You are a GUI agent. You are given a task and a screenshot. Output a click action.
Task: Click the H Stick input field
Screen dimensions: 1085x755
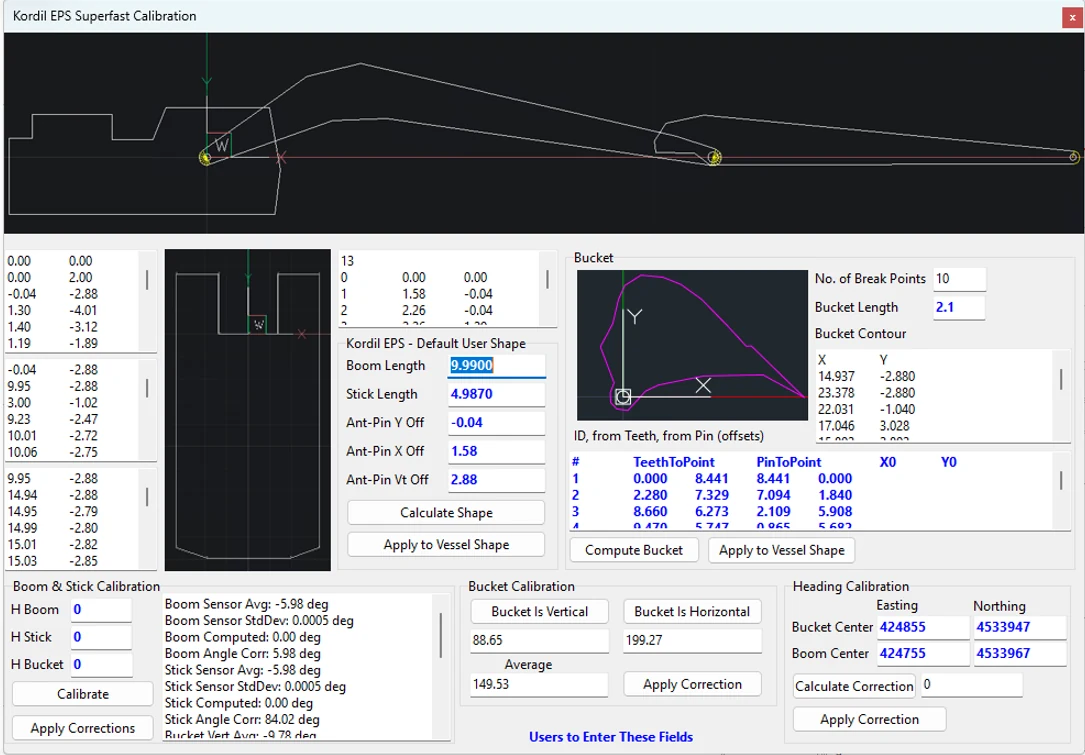[x=101, y=637]
